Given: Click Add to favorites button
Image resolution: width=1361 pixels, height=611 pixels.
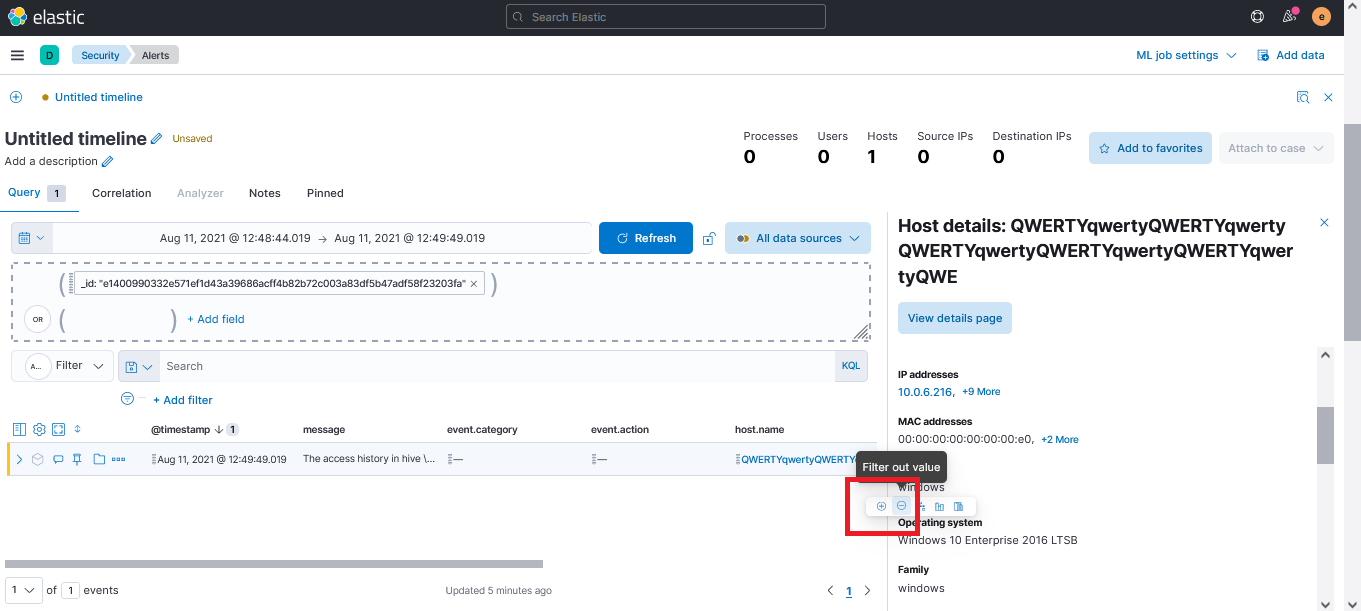Looking at the screenshot, I should click(1150, 148).
